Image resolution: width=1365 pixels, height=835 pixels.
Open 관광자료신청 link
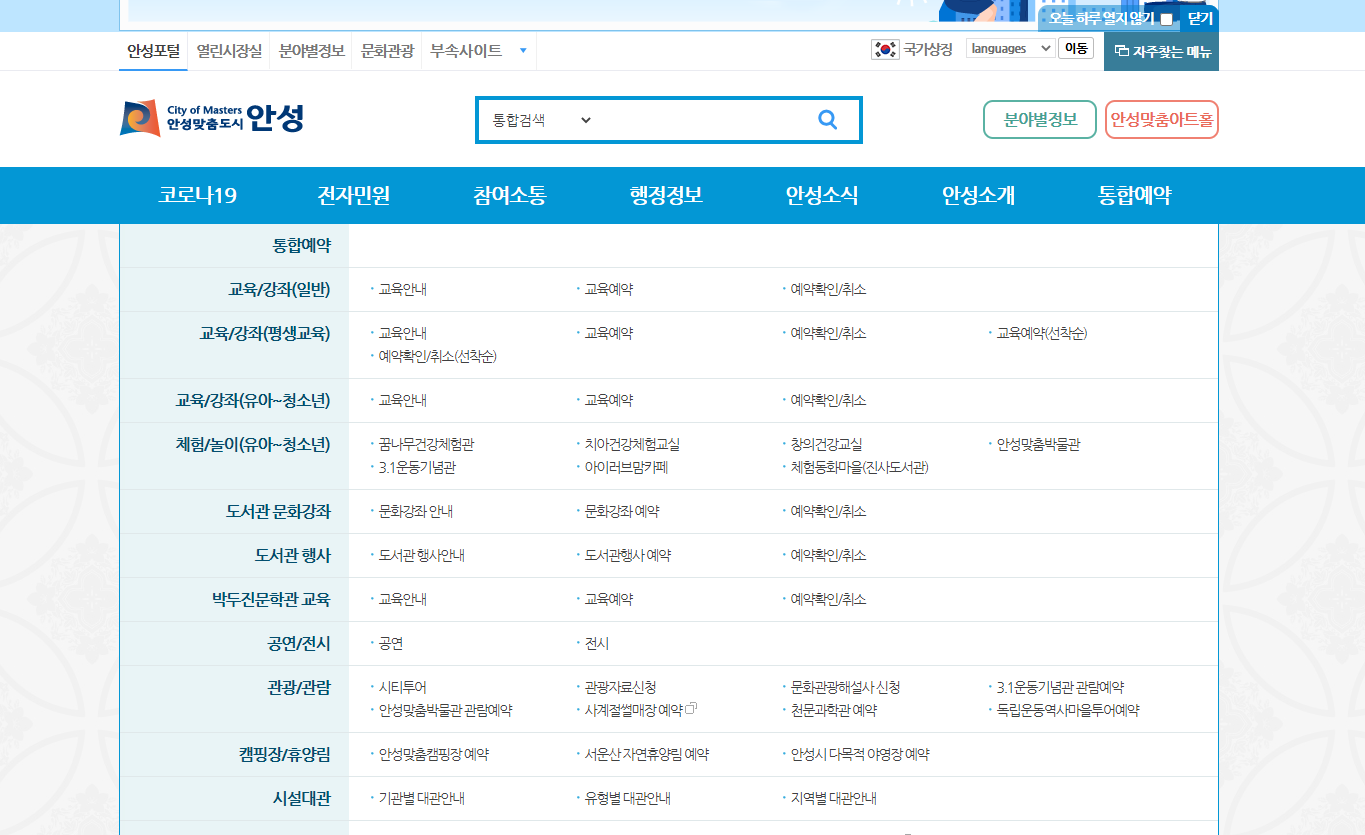pyautogui.click(x=621, y=687)
